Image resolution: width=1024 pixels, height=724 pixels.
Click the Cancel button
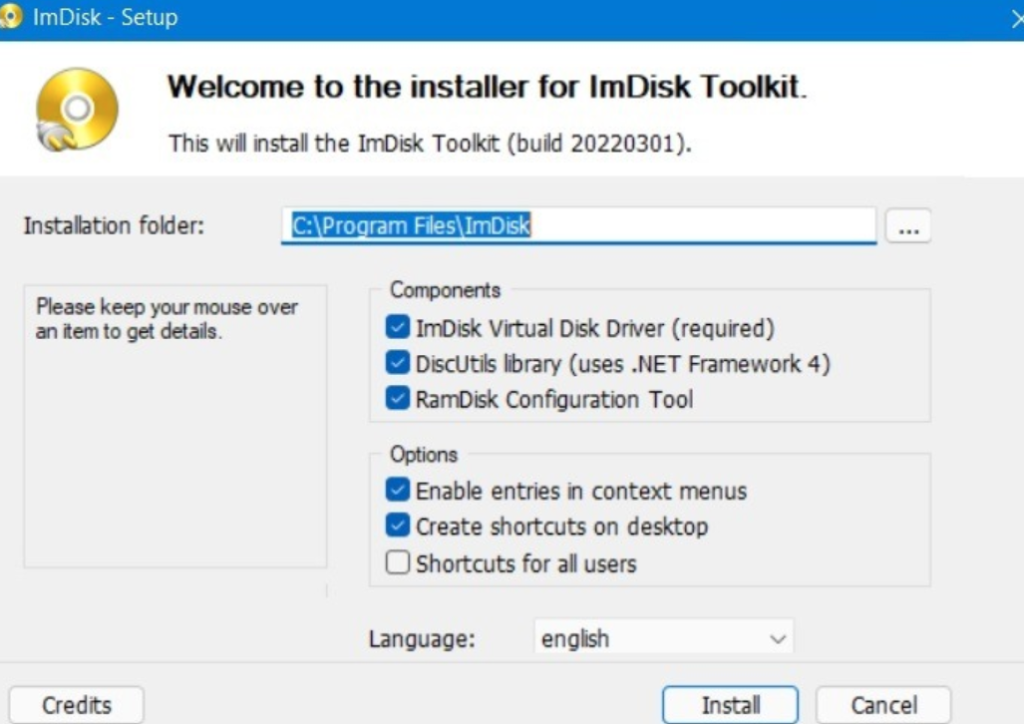(x=883, y=704)
